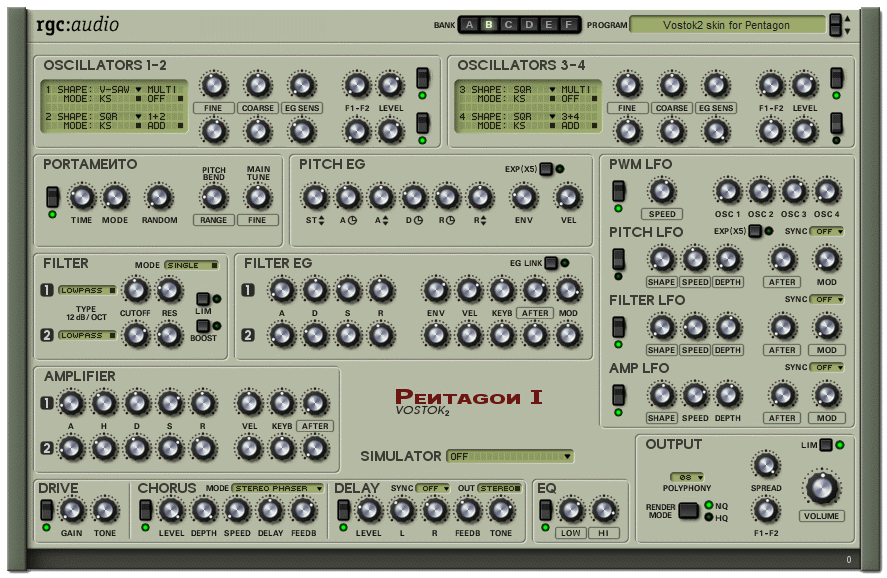The height and width of the screenshot is (578, 887).
Task: Toggle Pitch EG EXP(X5) switch
Action: coord(546,169)
